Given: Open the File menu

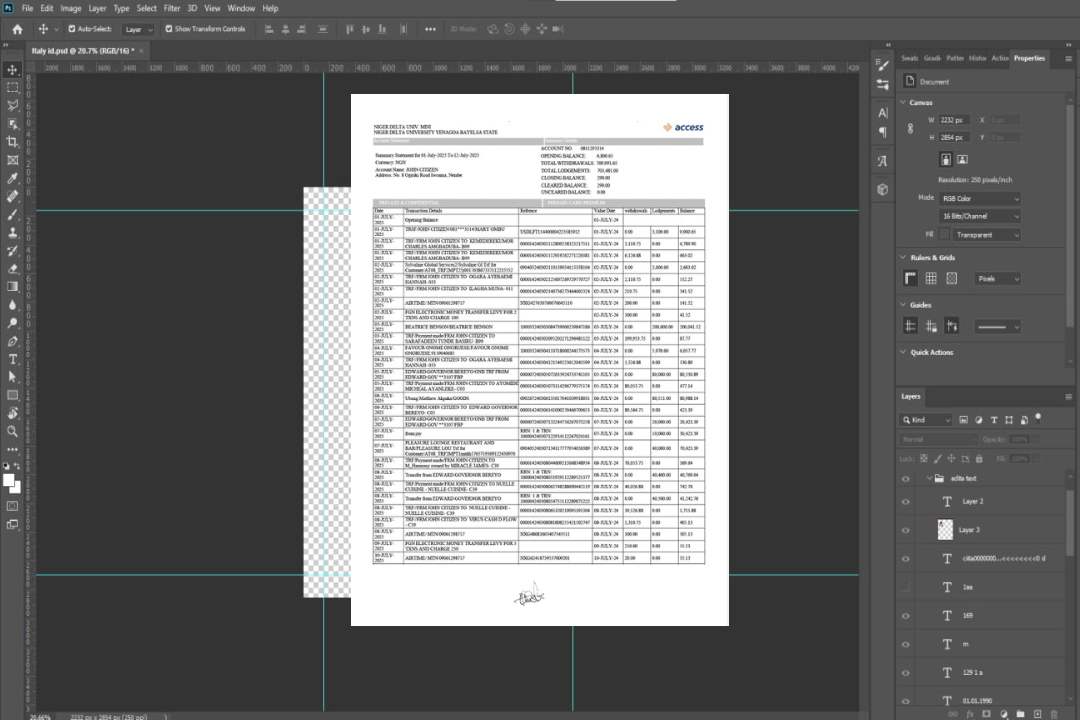Looking at the screenshot, I should click(x=28, y=8).
